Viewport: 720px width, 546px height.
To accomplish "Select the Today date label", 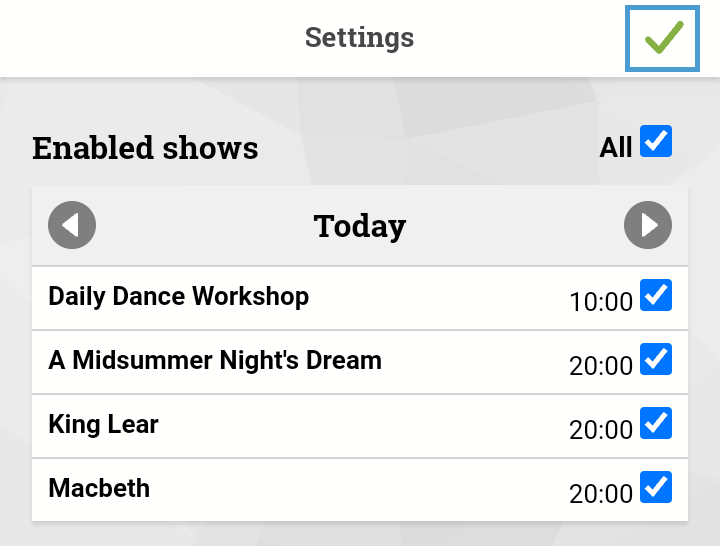I will [x=360, y=226].
